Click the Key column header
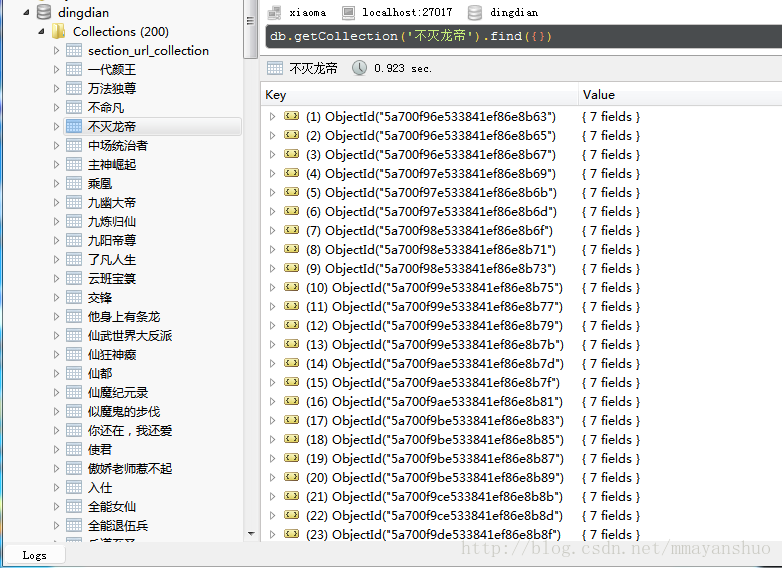 point(419,95)
